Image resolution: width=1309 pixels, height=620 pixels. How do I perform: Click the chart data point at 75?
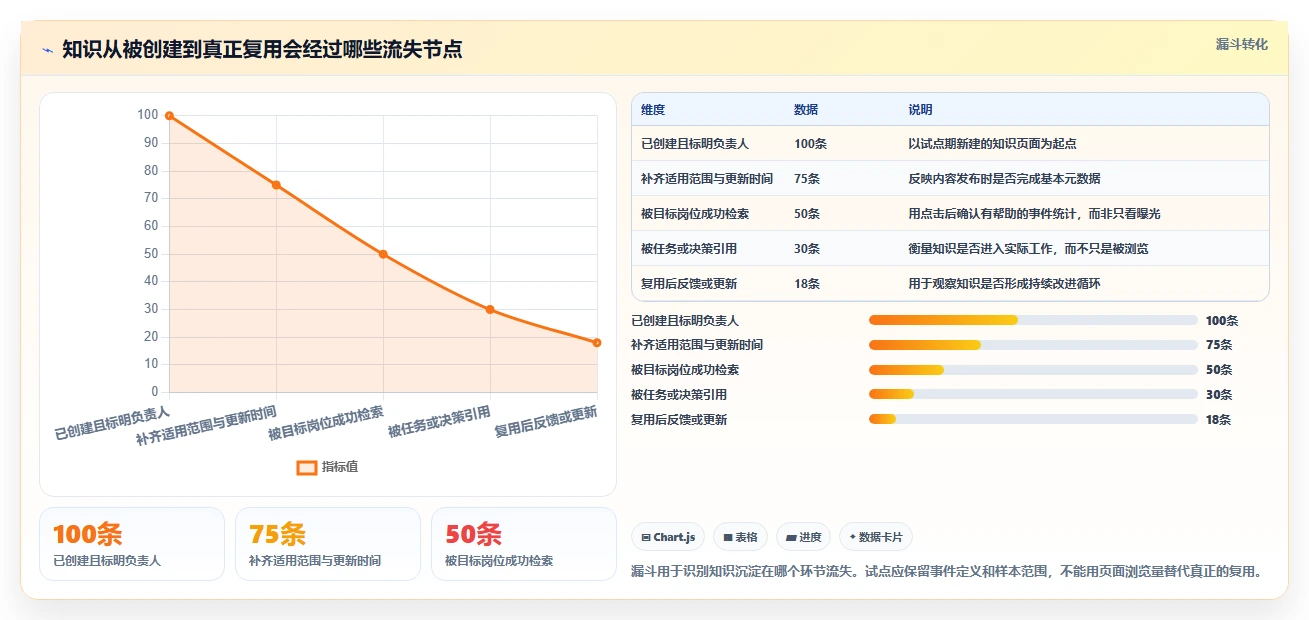[276, 185]
